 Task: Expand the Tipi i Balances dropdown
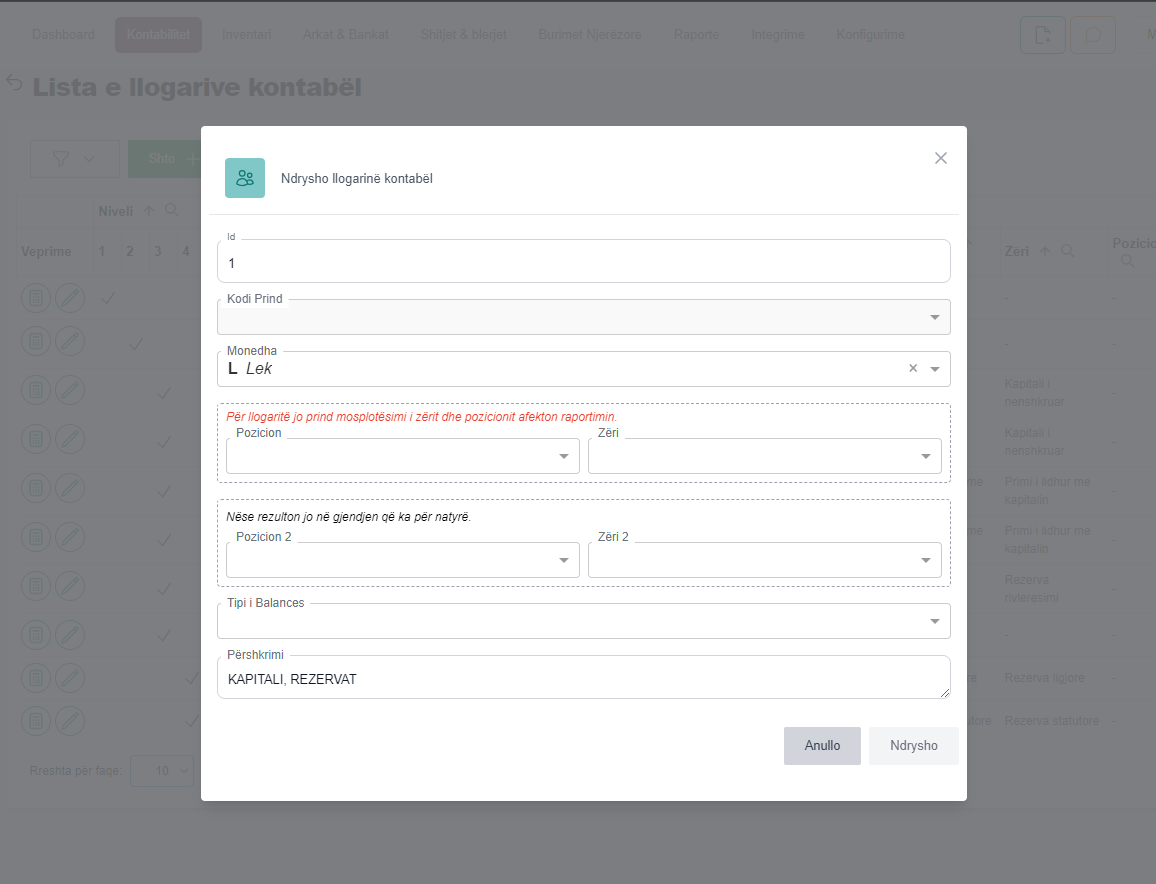(x=934, y=621)
